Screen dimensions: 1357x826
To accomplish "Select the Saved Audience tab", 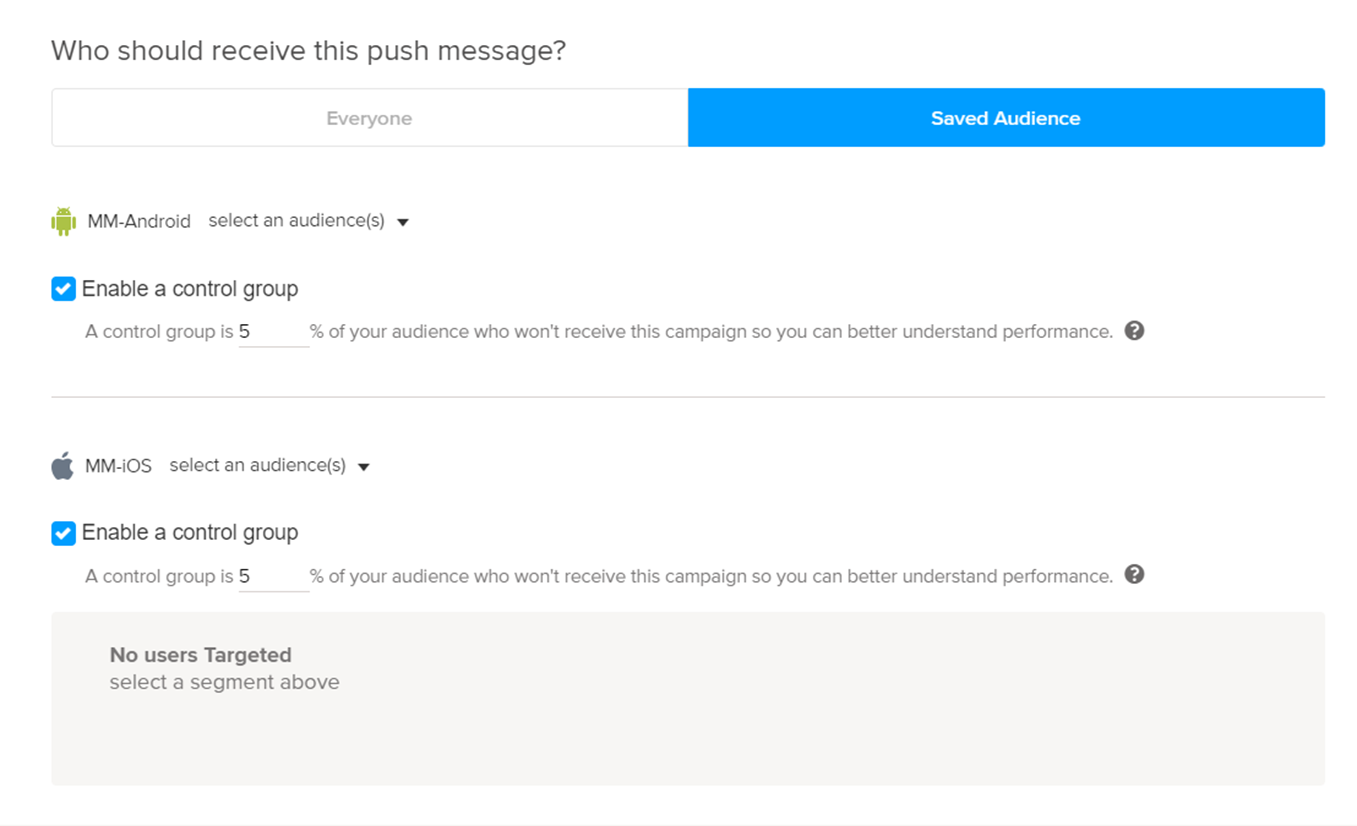I will (1006, 118).
